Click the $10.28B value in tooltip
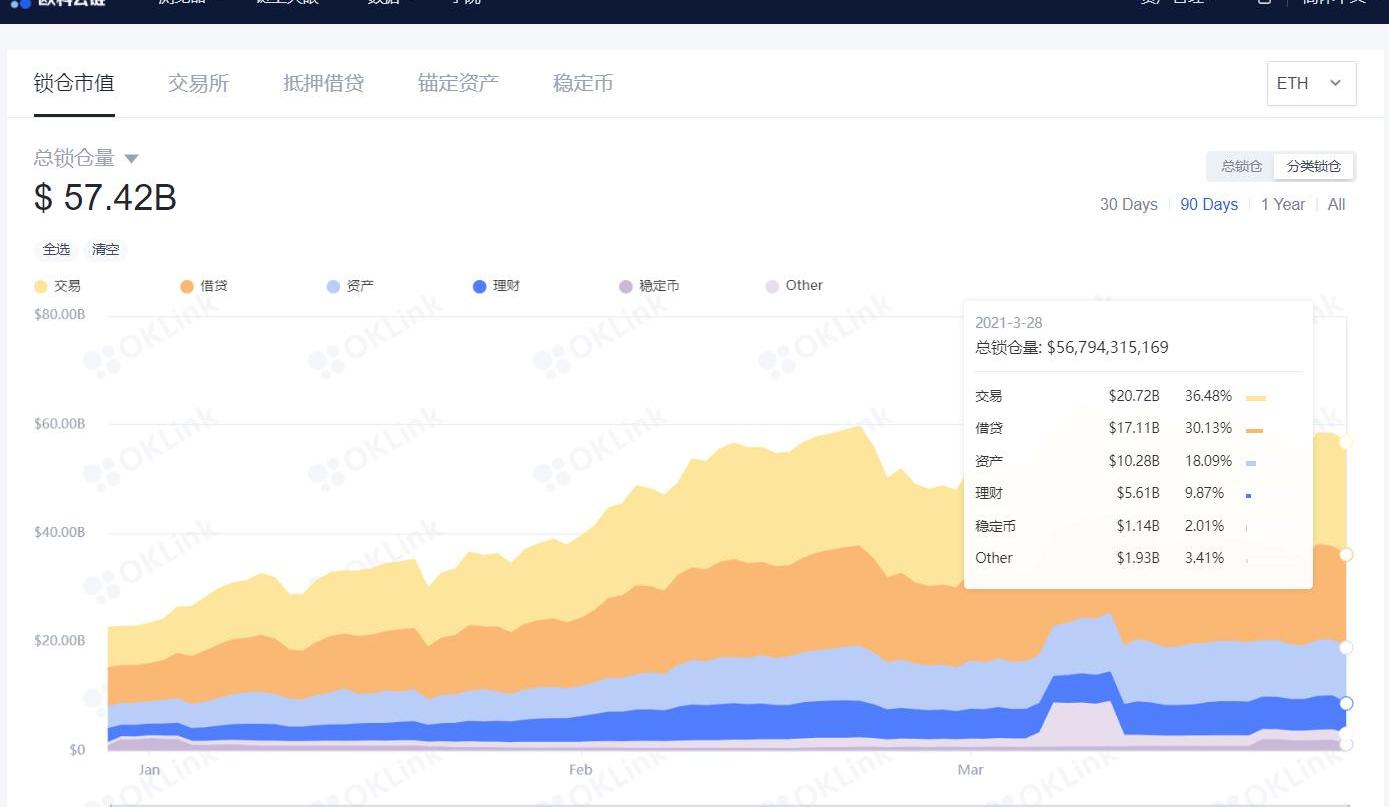Screen dimensions: 1389x807 pos(1134,461)
